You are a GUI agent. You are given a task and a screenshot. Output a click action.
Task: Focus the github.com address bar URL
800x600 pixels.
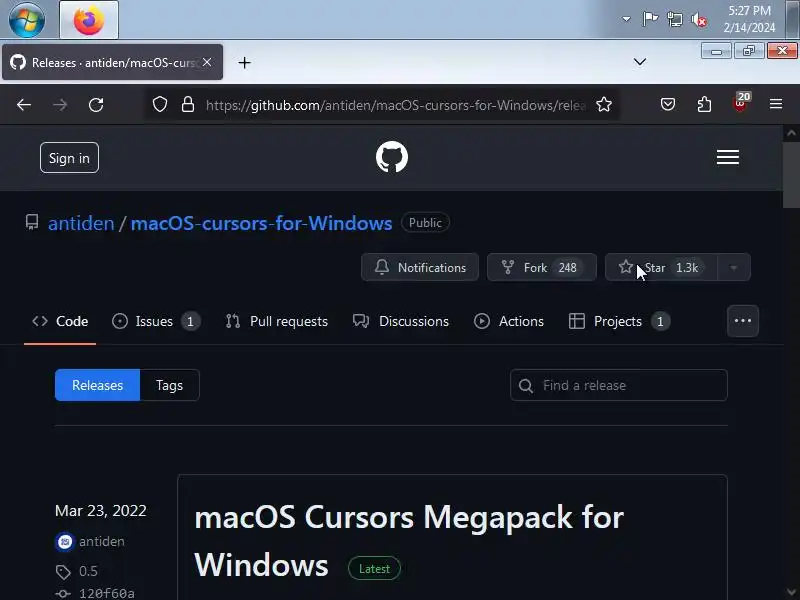coord(395,105)
